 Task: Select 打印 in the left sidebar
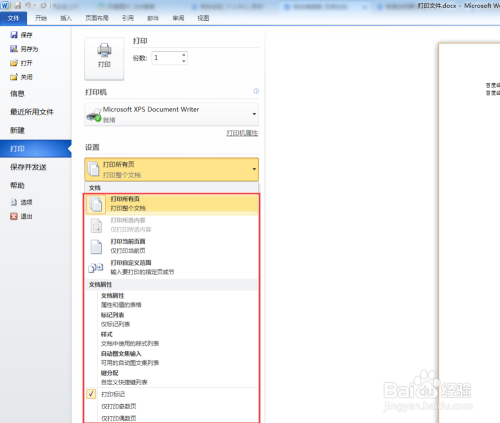[x=36, y=149]
